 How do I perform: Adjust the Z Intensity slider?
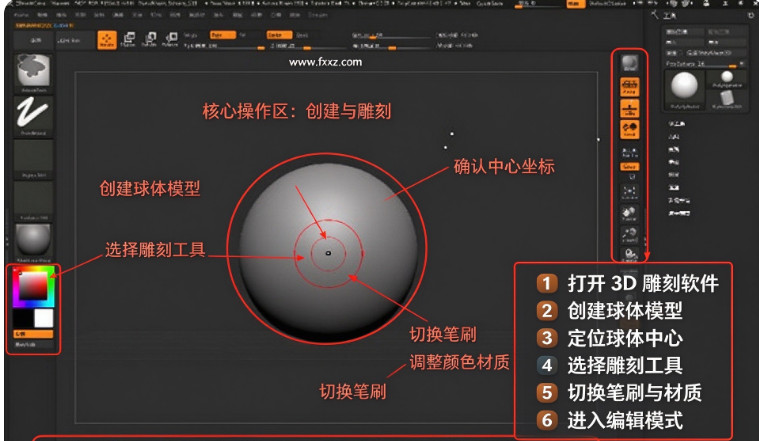307,46
